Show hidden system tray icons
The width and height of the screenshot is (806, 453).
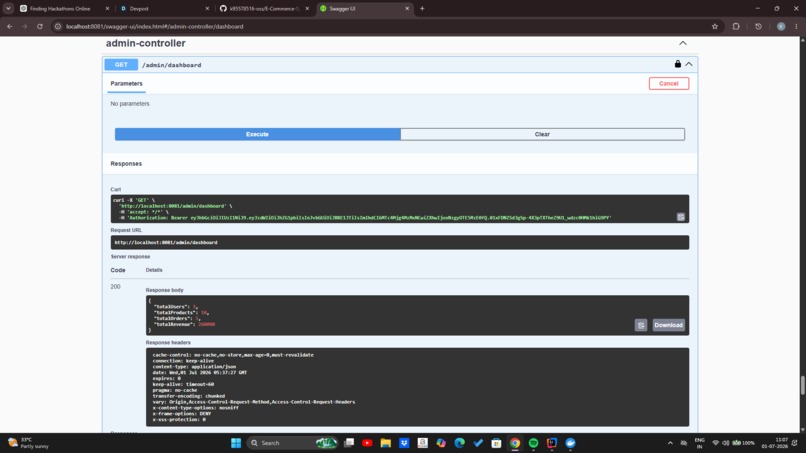pyautogui.click(x=670, y=443)
